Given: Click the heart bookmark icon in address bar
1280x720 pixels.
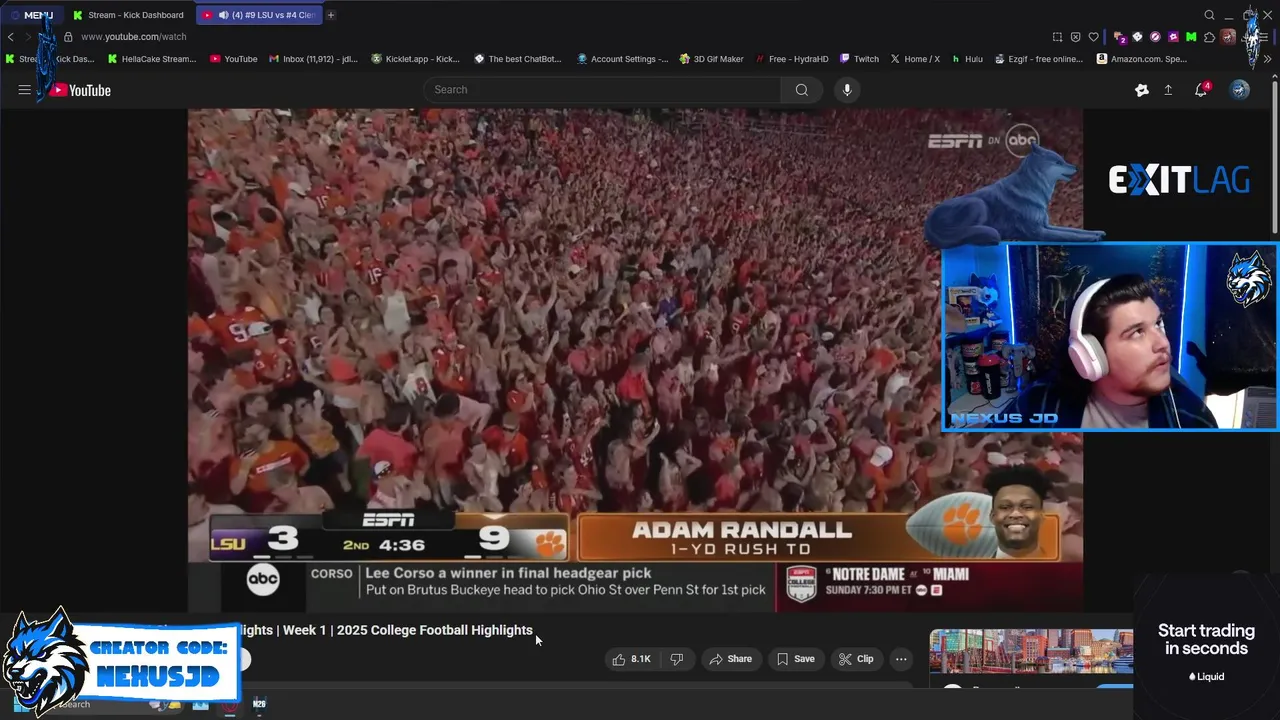Looking at the screenshot, I should click(1094, 37).
